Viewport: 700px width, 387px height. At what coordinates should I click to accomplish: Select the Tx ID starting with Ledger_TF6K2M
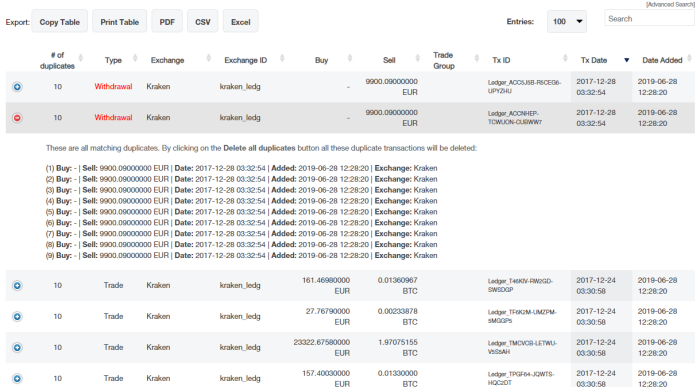pyautogui.click(x=522, y=316)
